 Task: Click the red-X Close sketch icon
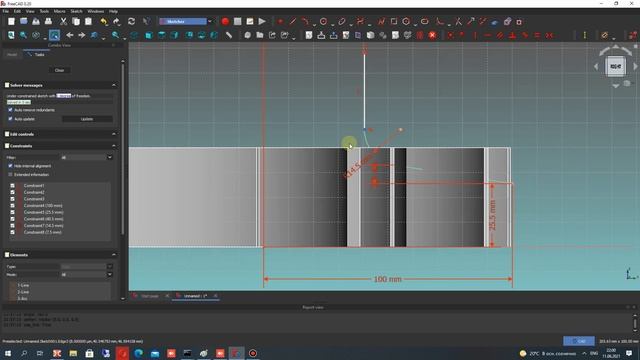pos(432,36)
